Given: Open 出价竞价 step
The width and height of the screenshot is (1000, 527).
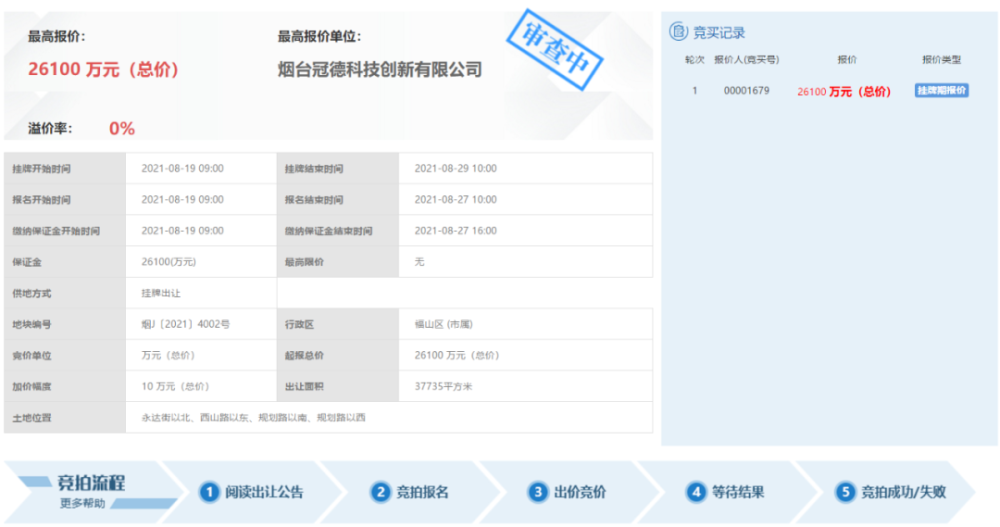Looking at the screenshot, I should (580, 492).
